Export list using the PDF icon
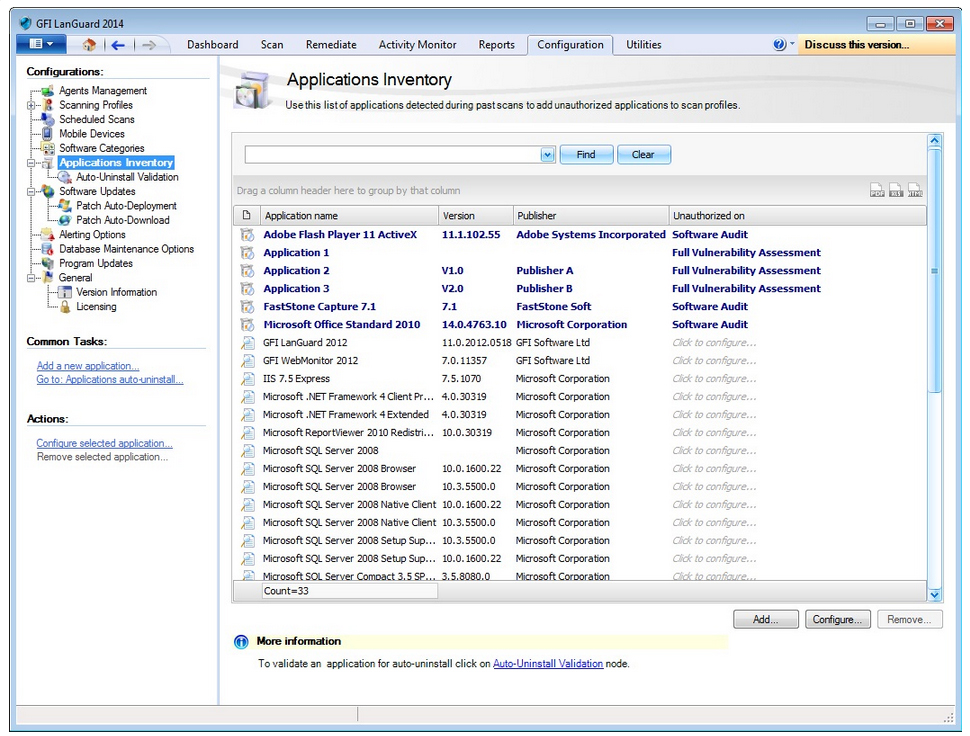 tap(877, 190)
